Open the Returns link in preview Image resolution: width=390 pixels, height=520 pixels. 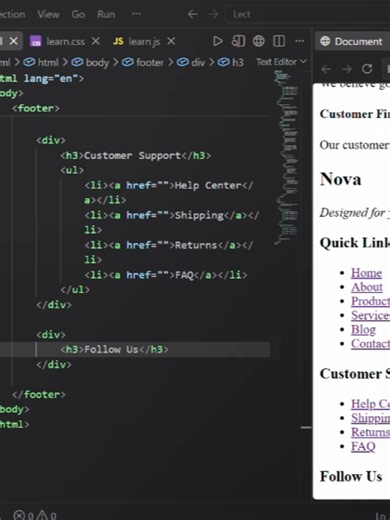click(370, 432)
